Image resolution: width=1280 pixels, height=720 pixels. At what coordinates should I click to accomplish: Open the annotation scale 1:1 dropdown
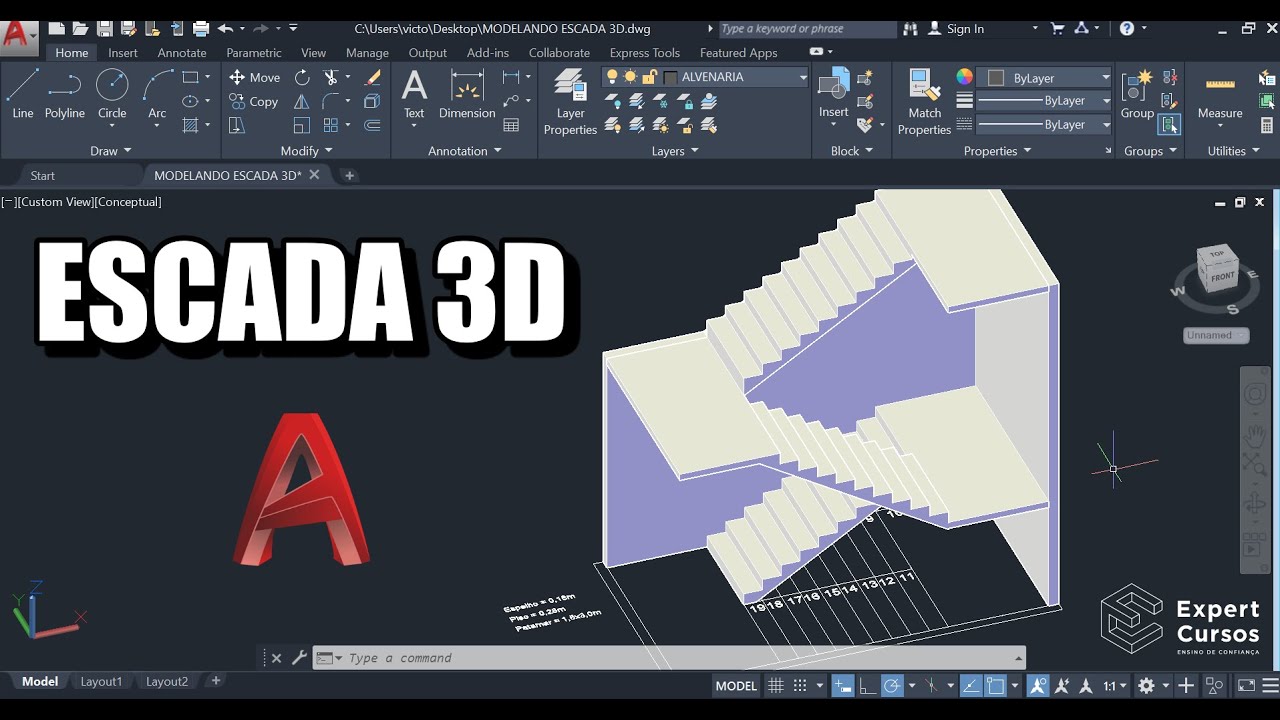(1115, 686)
